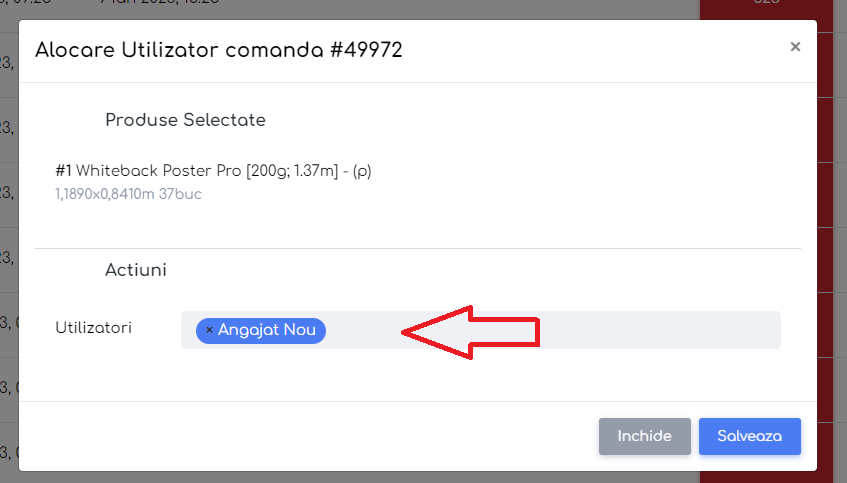Click the 1,1890x0,8410m dimensions text
Screen dimensions: 847x483
pyautogui.click(x=105, y=194)
